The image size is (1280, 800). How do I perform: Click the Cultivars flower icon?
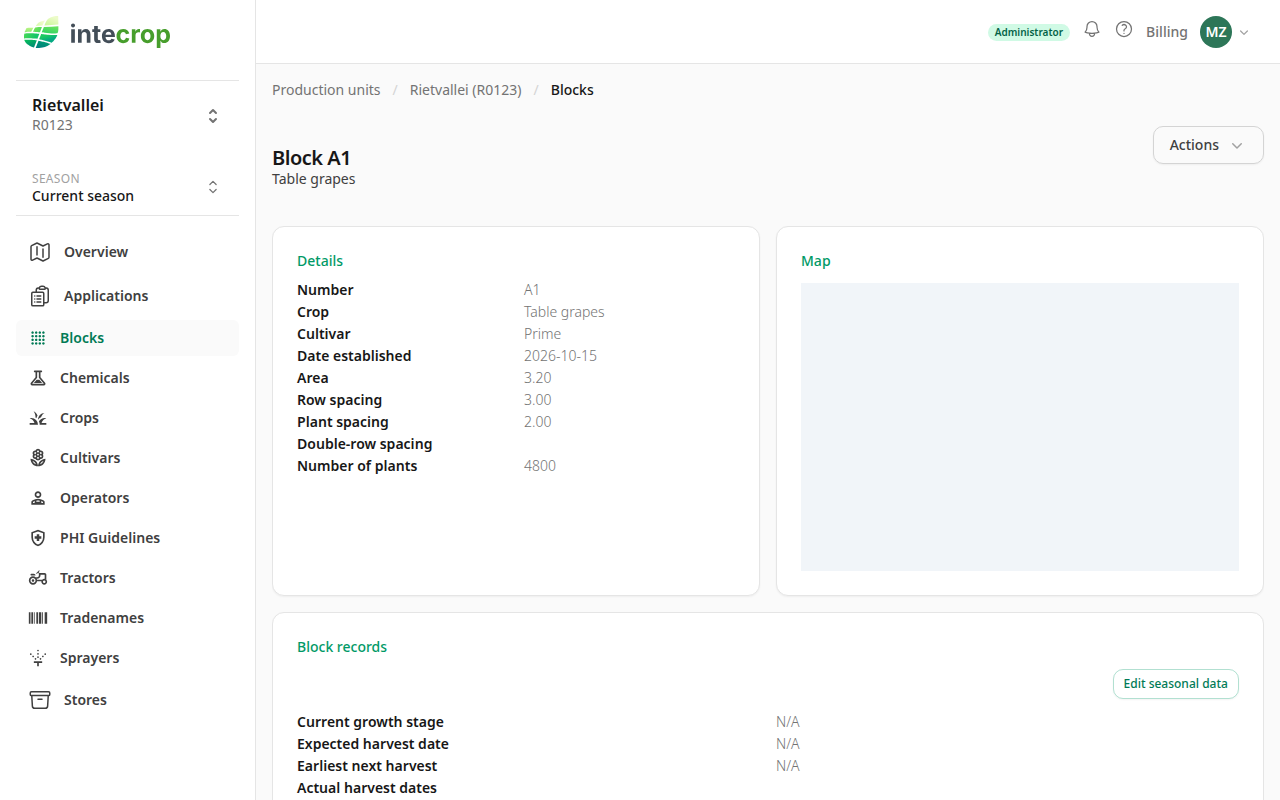(38, 458)
